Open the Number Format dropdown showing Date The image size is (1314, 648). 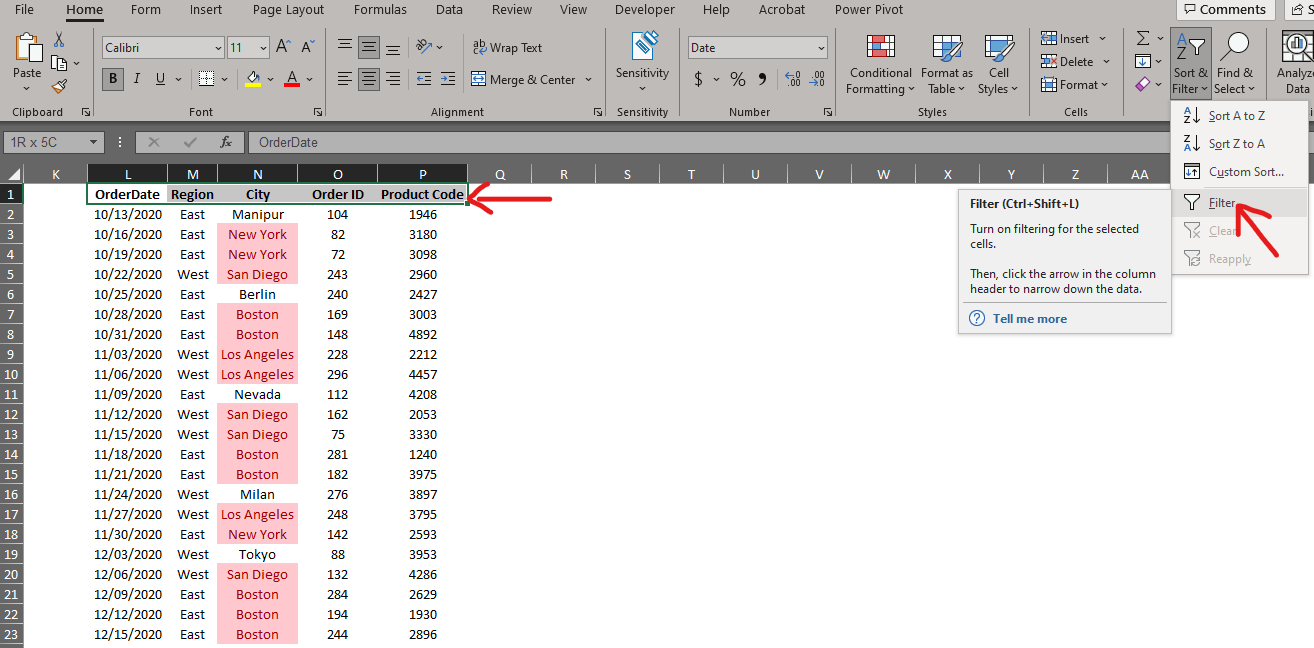(x=756, y=47)
